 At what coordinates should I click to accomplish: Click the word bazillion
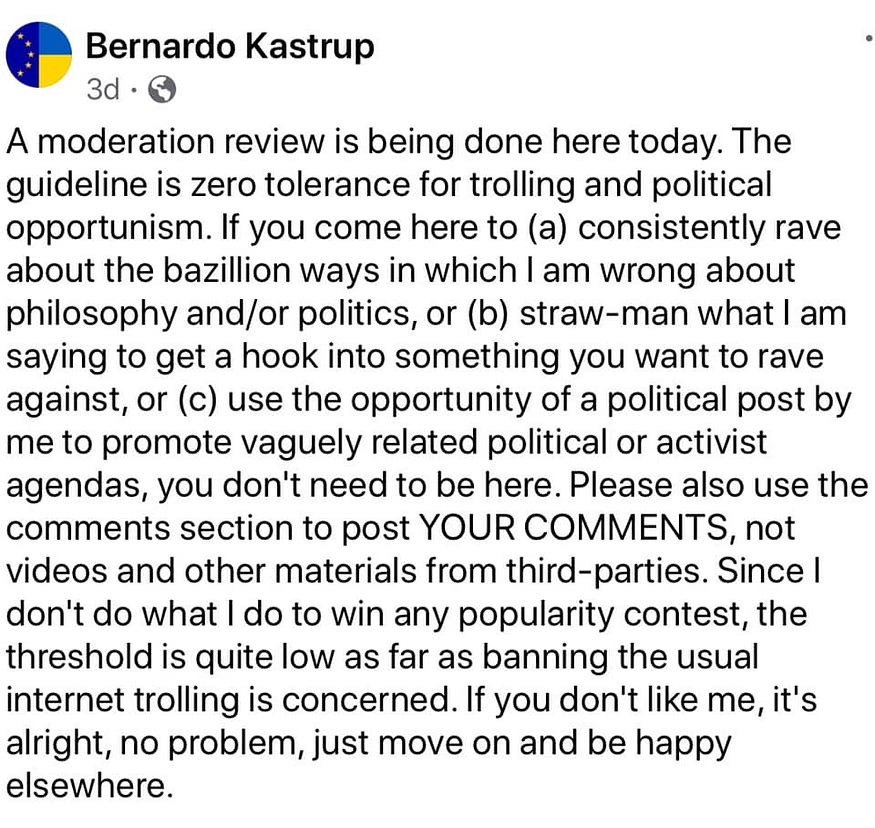(227, 271)
